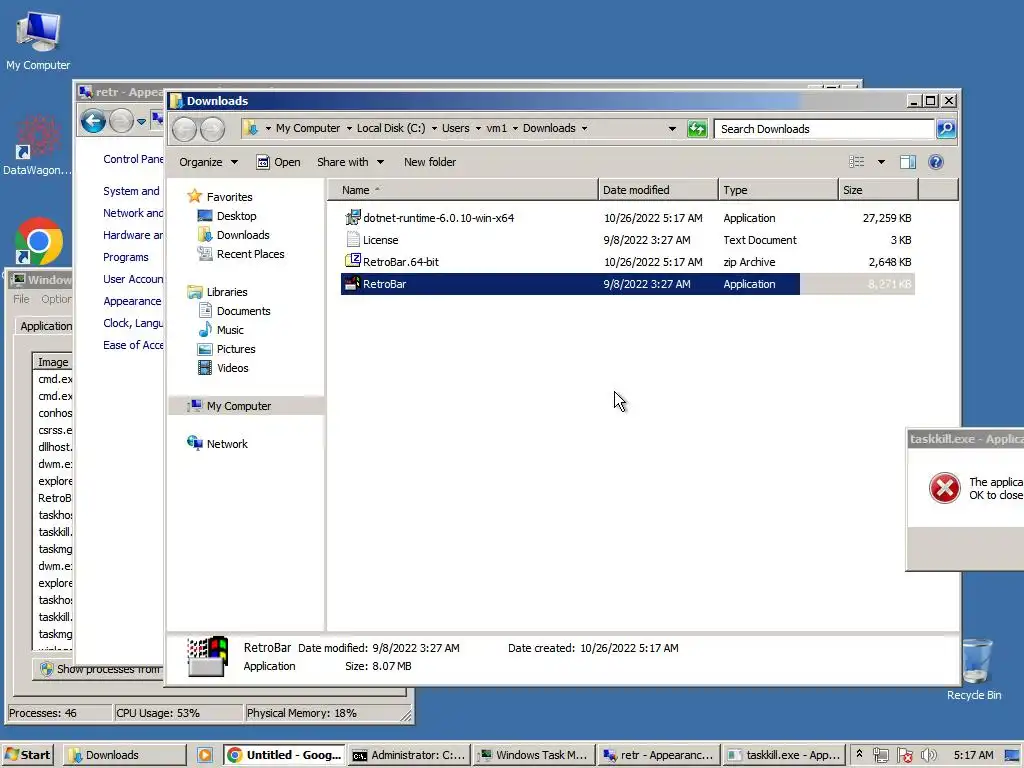This screenshot has width=1024, height=768.
Task: Sort by the Type column header
Action: pyautogui.click(x=778, y=190)
